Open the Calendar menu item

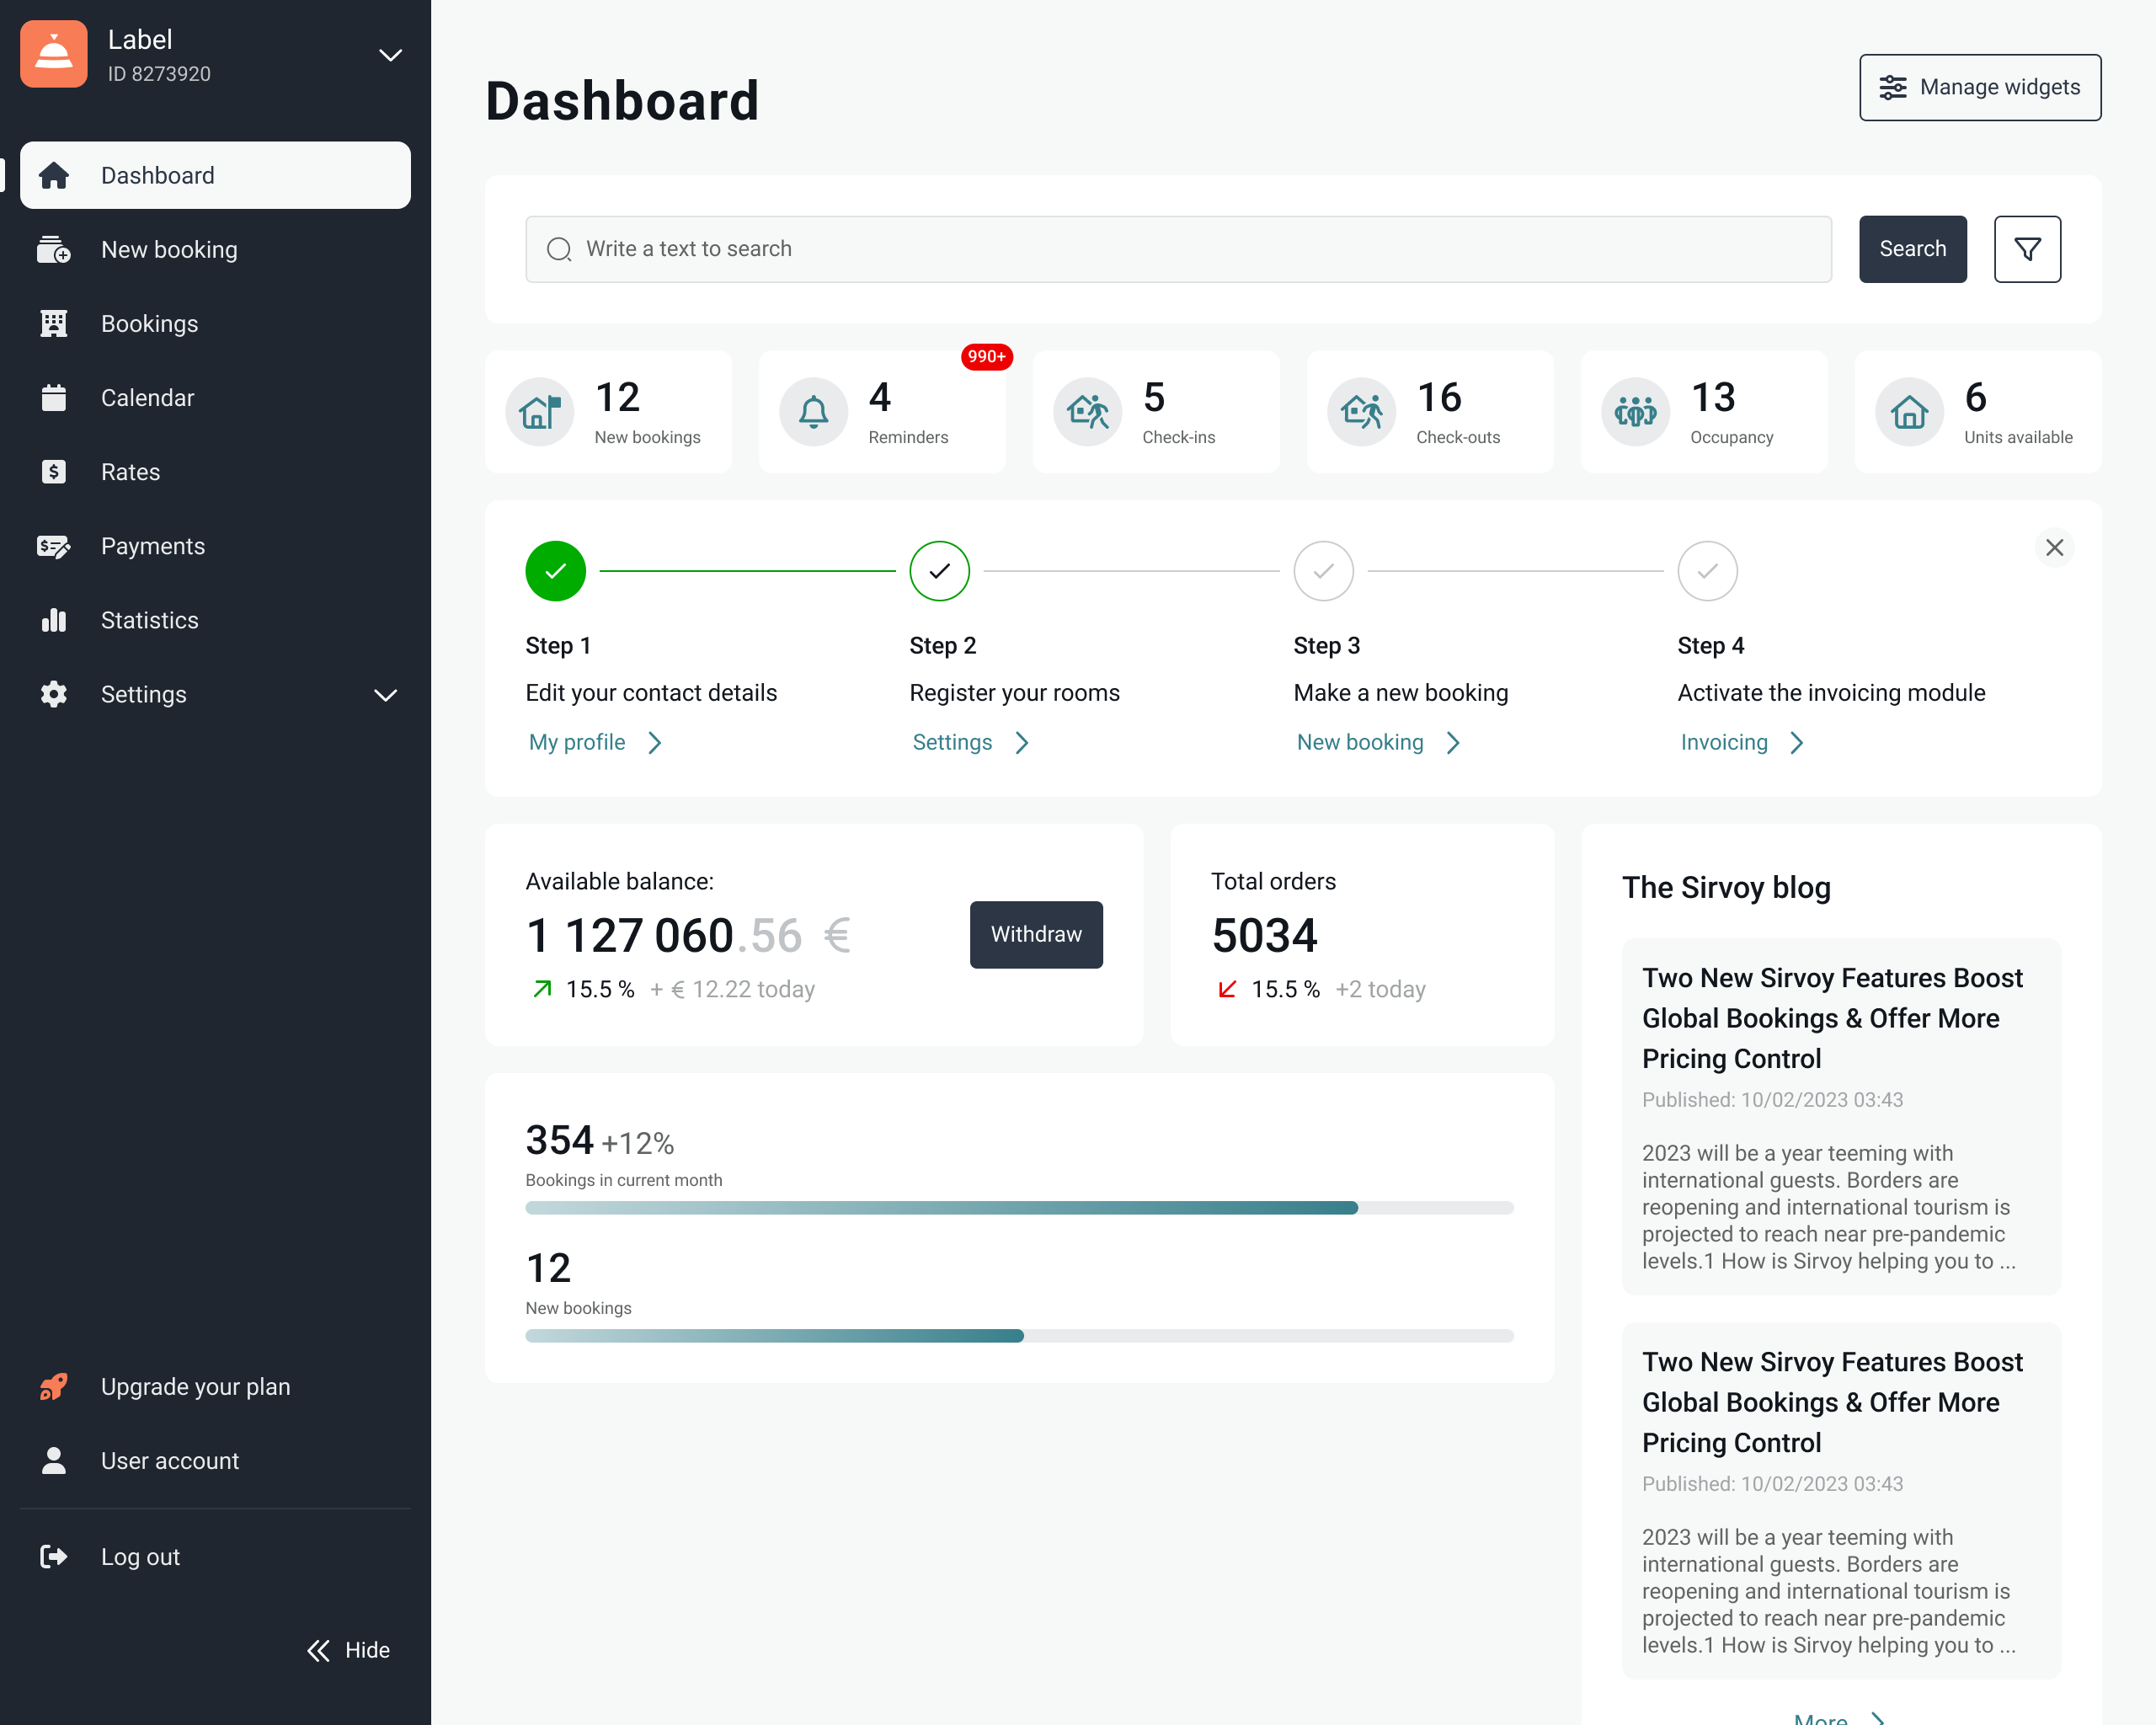[215, 397]
